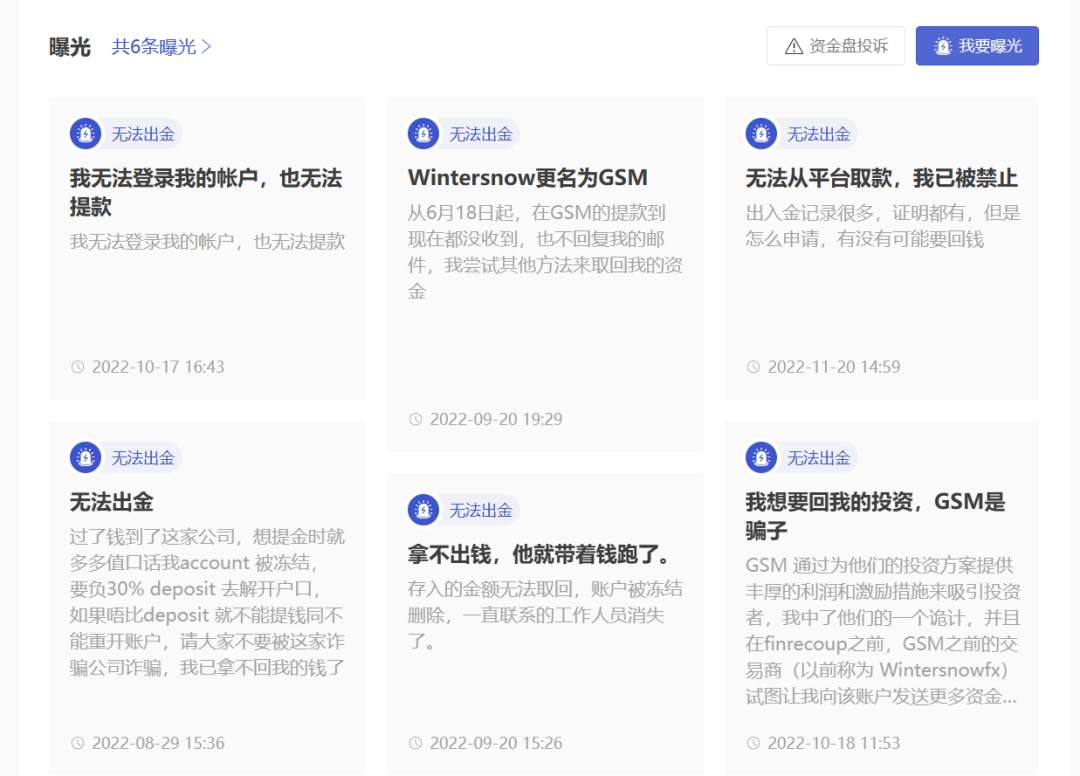Click warning triangle icon in 资金盘投诉
The height and width of the screenshot is (776, 1080).
pos(793,47)
